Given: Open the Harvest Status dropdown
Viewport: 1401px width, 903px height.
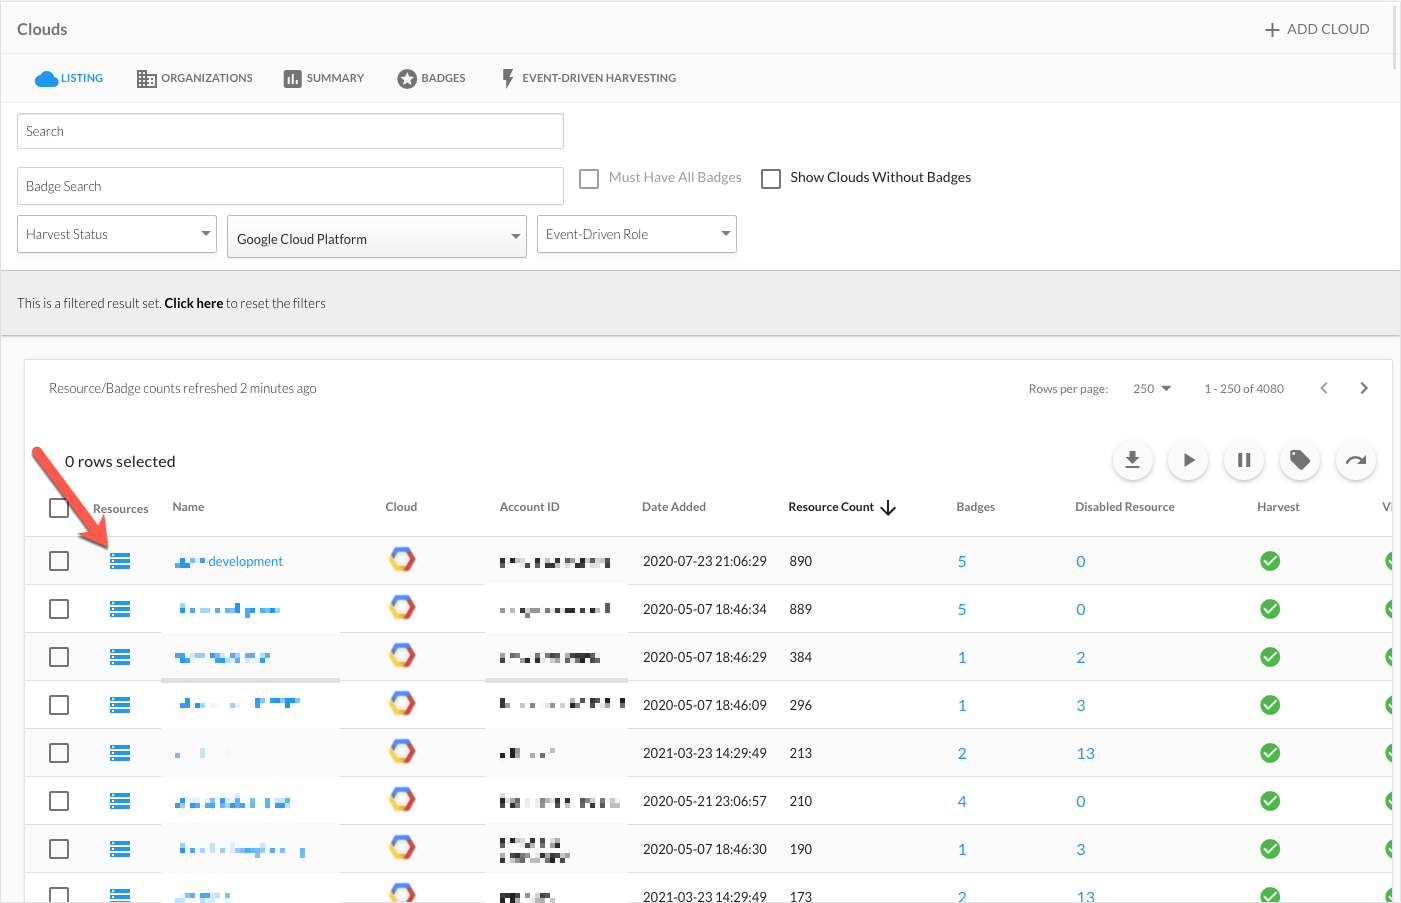Looking at the screenshot, I should click(117, 234).
